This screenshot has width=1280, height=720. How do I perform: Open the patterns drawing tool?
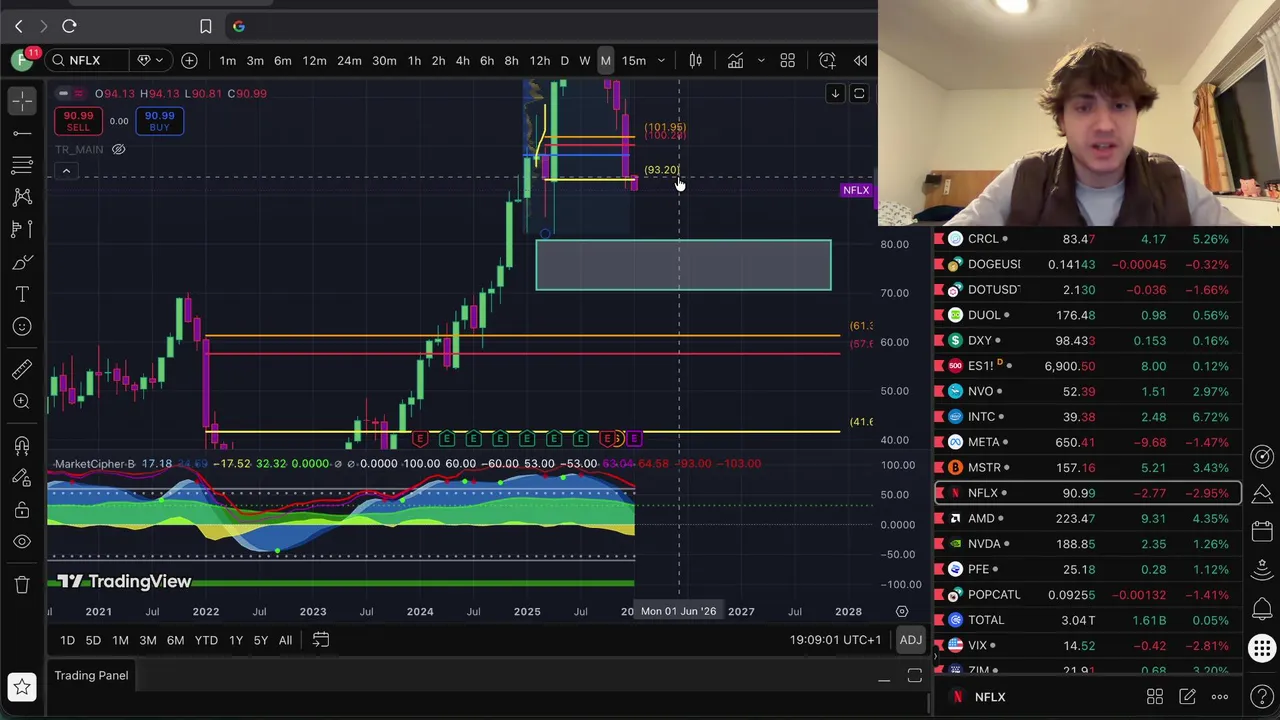click(x=22, y=197)
